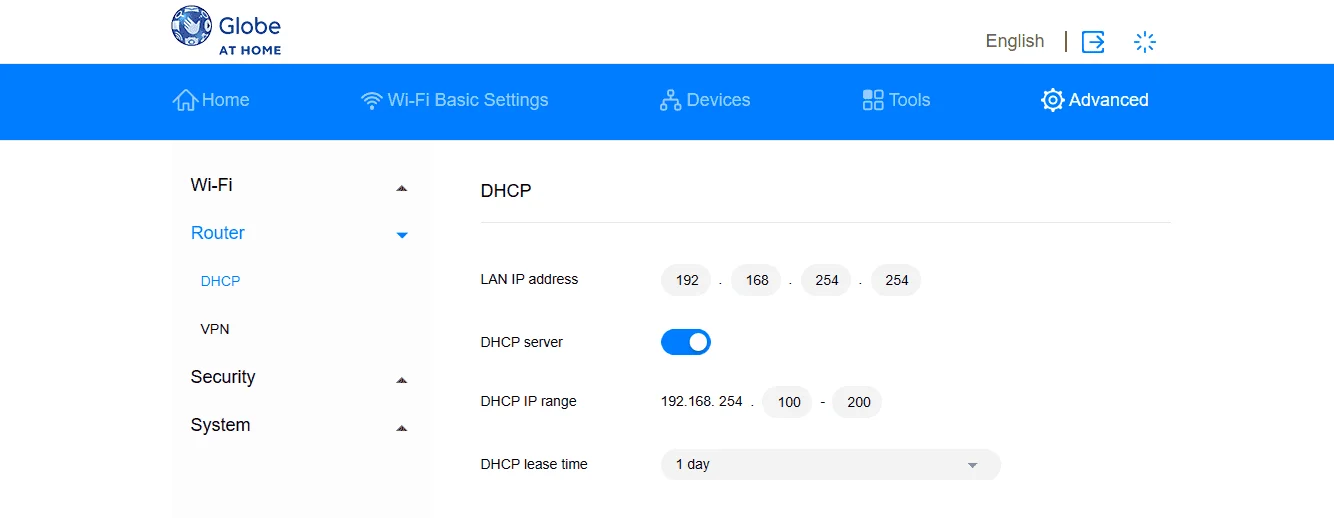Click the Advanced gear icon
Viewport: 1334px width, 518px height.
pos(1052,100)
